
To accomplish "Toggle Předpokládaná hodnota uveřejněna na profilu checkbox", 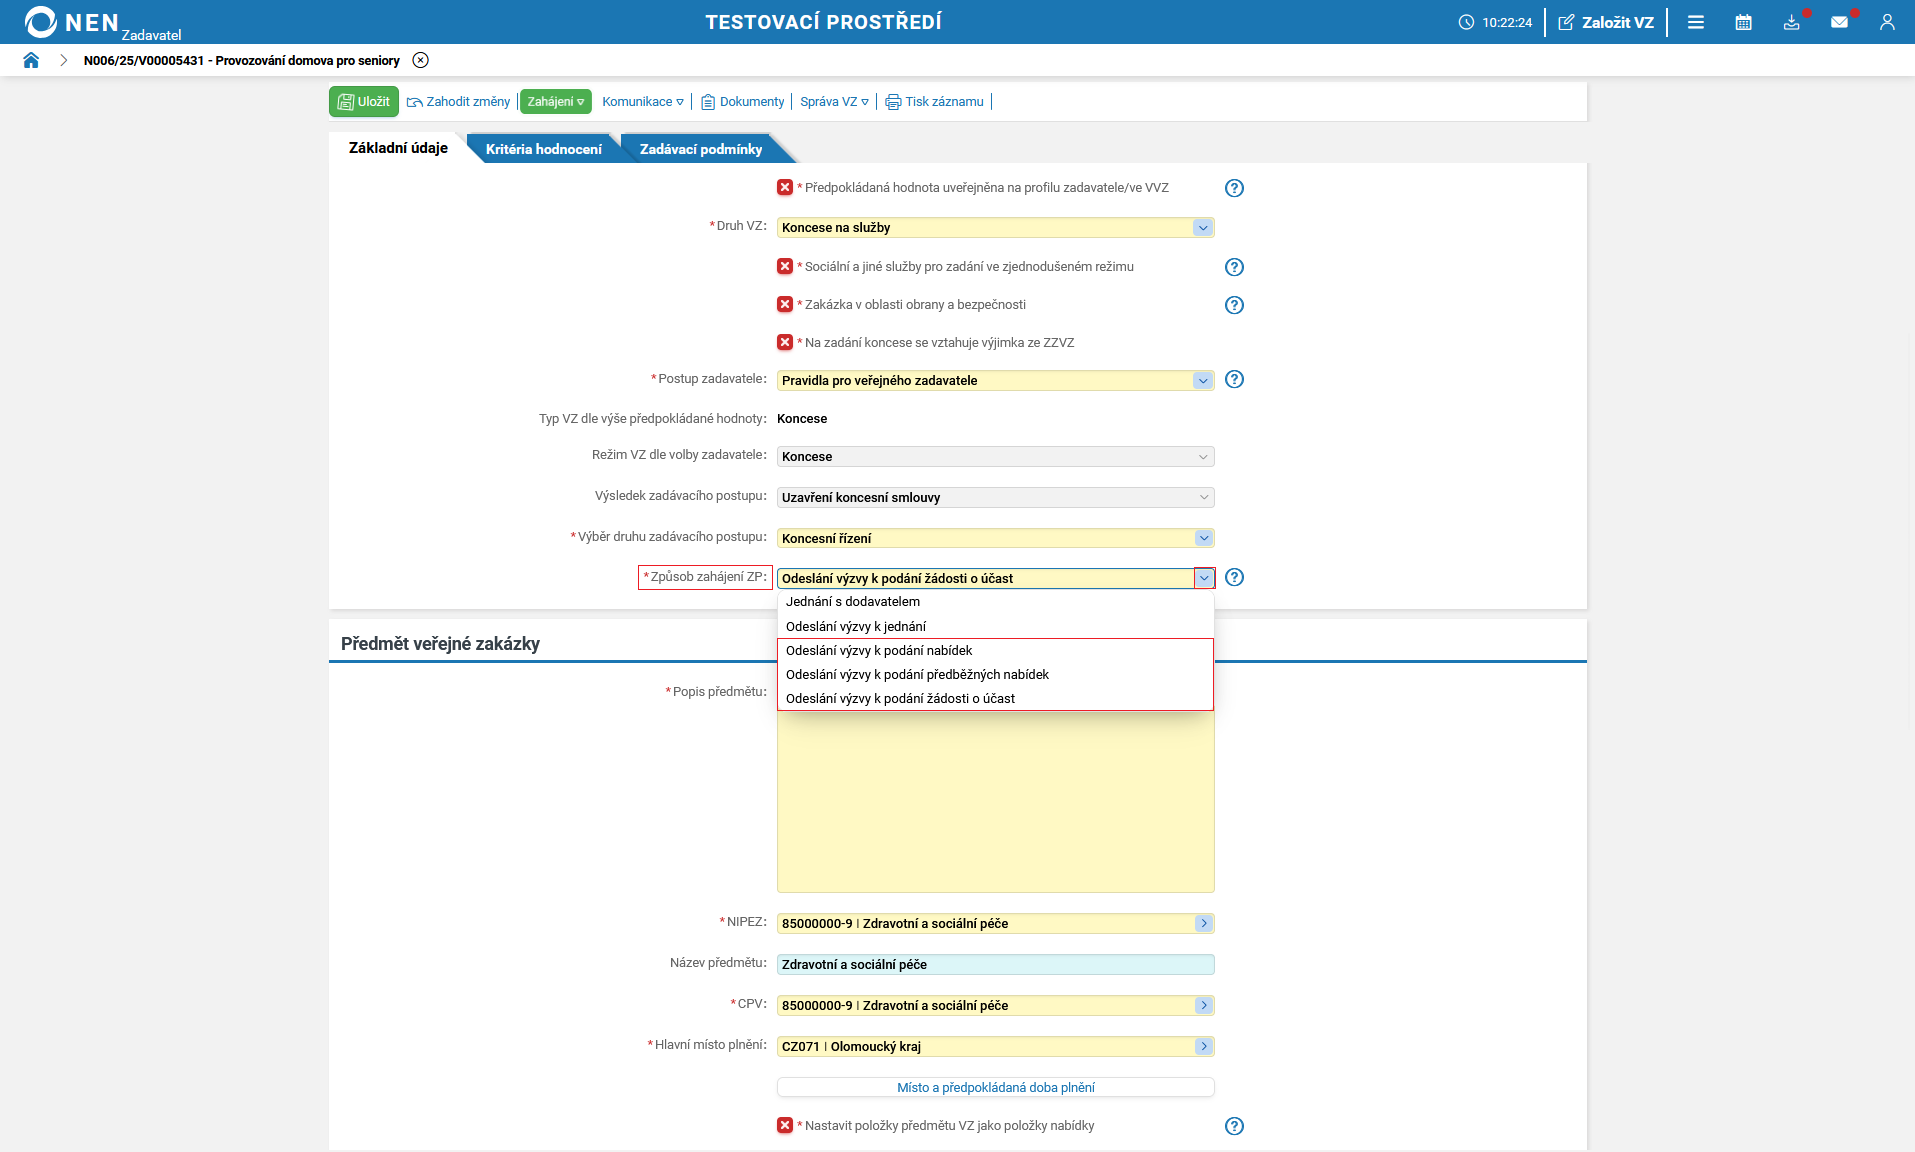I will coord(785,187).
